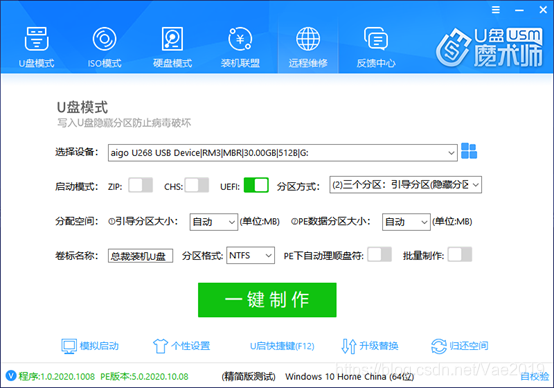Open 个性设置 link text
This screenshot has width=554, height=388.
pos(190,346)
